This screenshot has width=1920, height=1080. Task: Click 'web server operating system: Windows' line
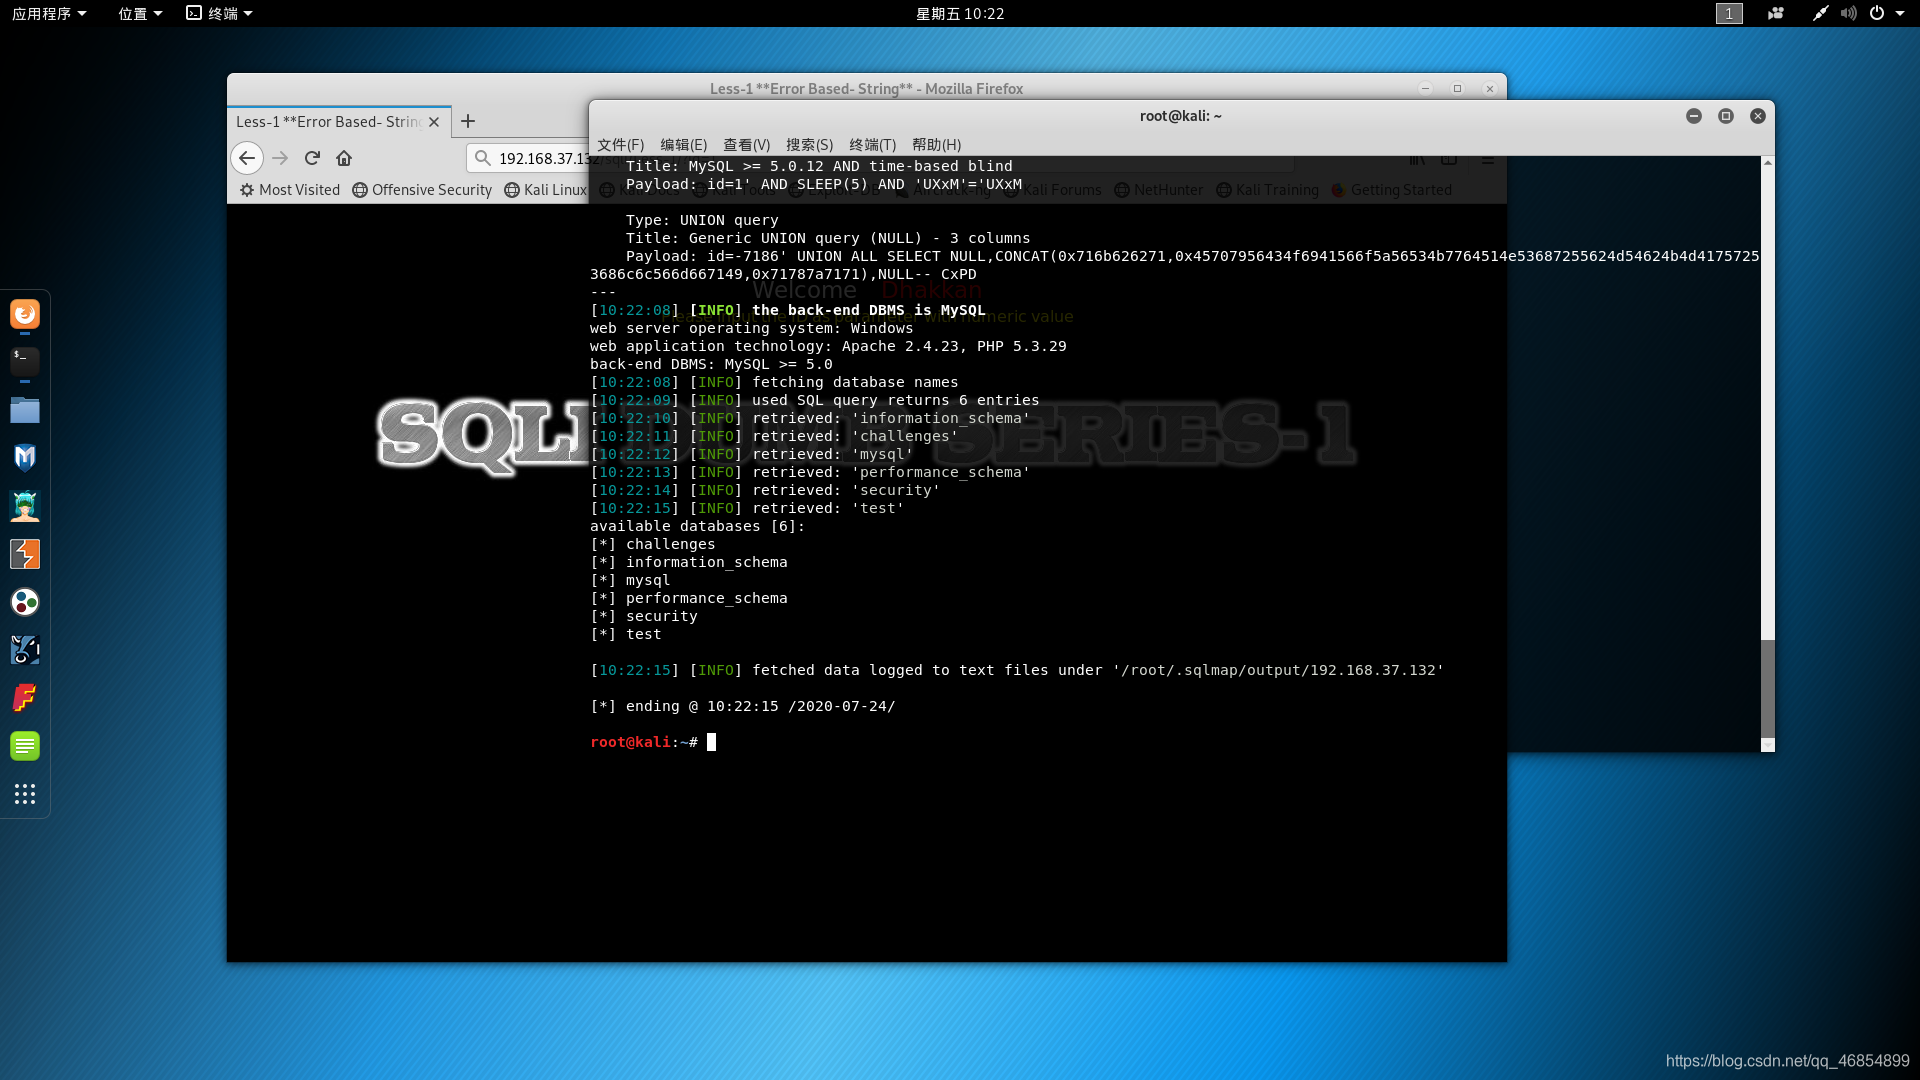coord(751,328)
